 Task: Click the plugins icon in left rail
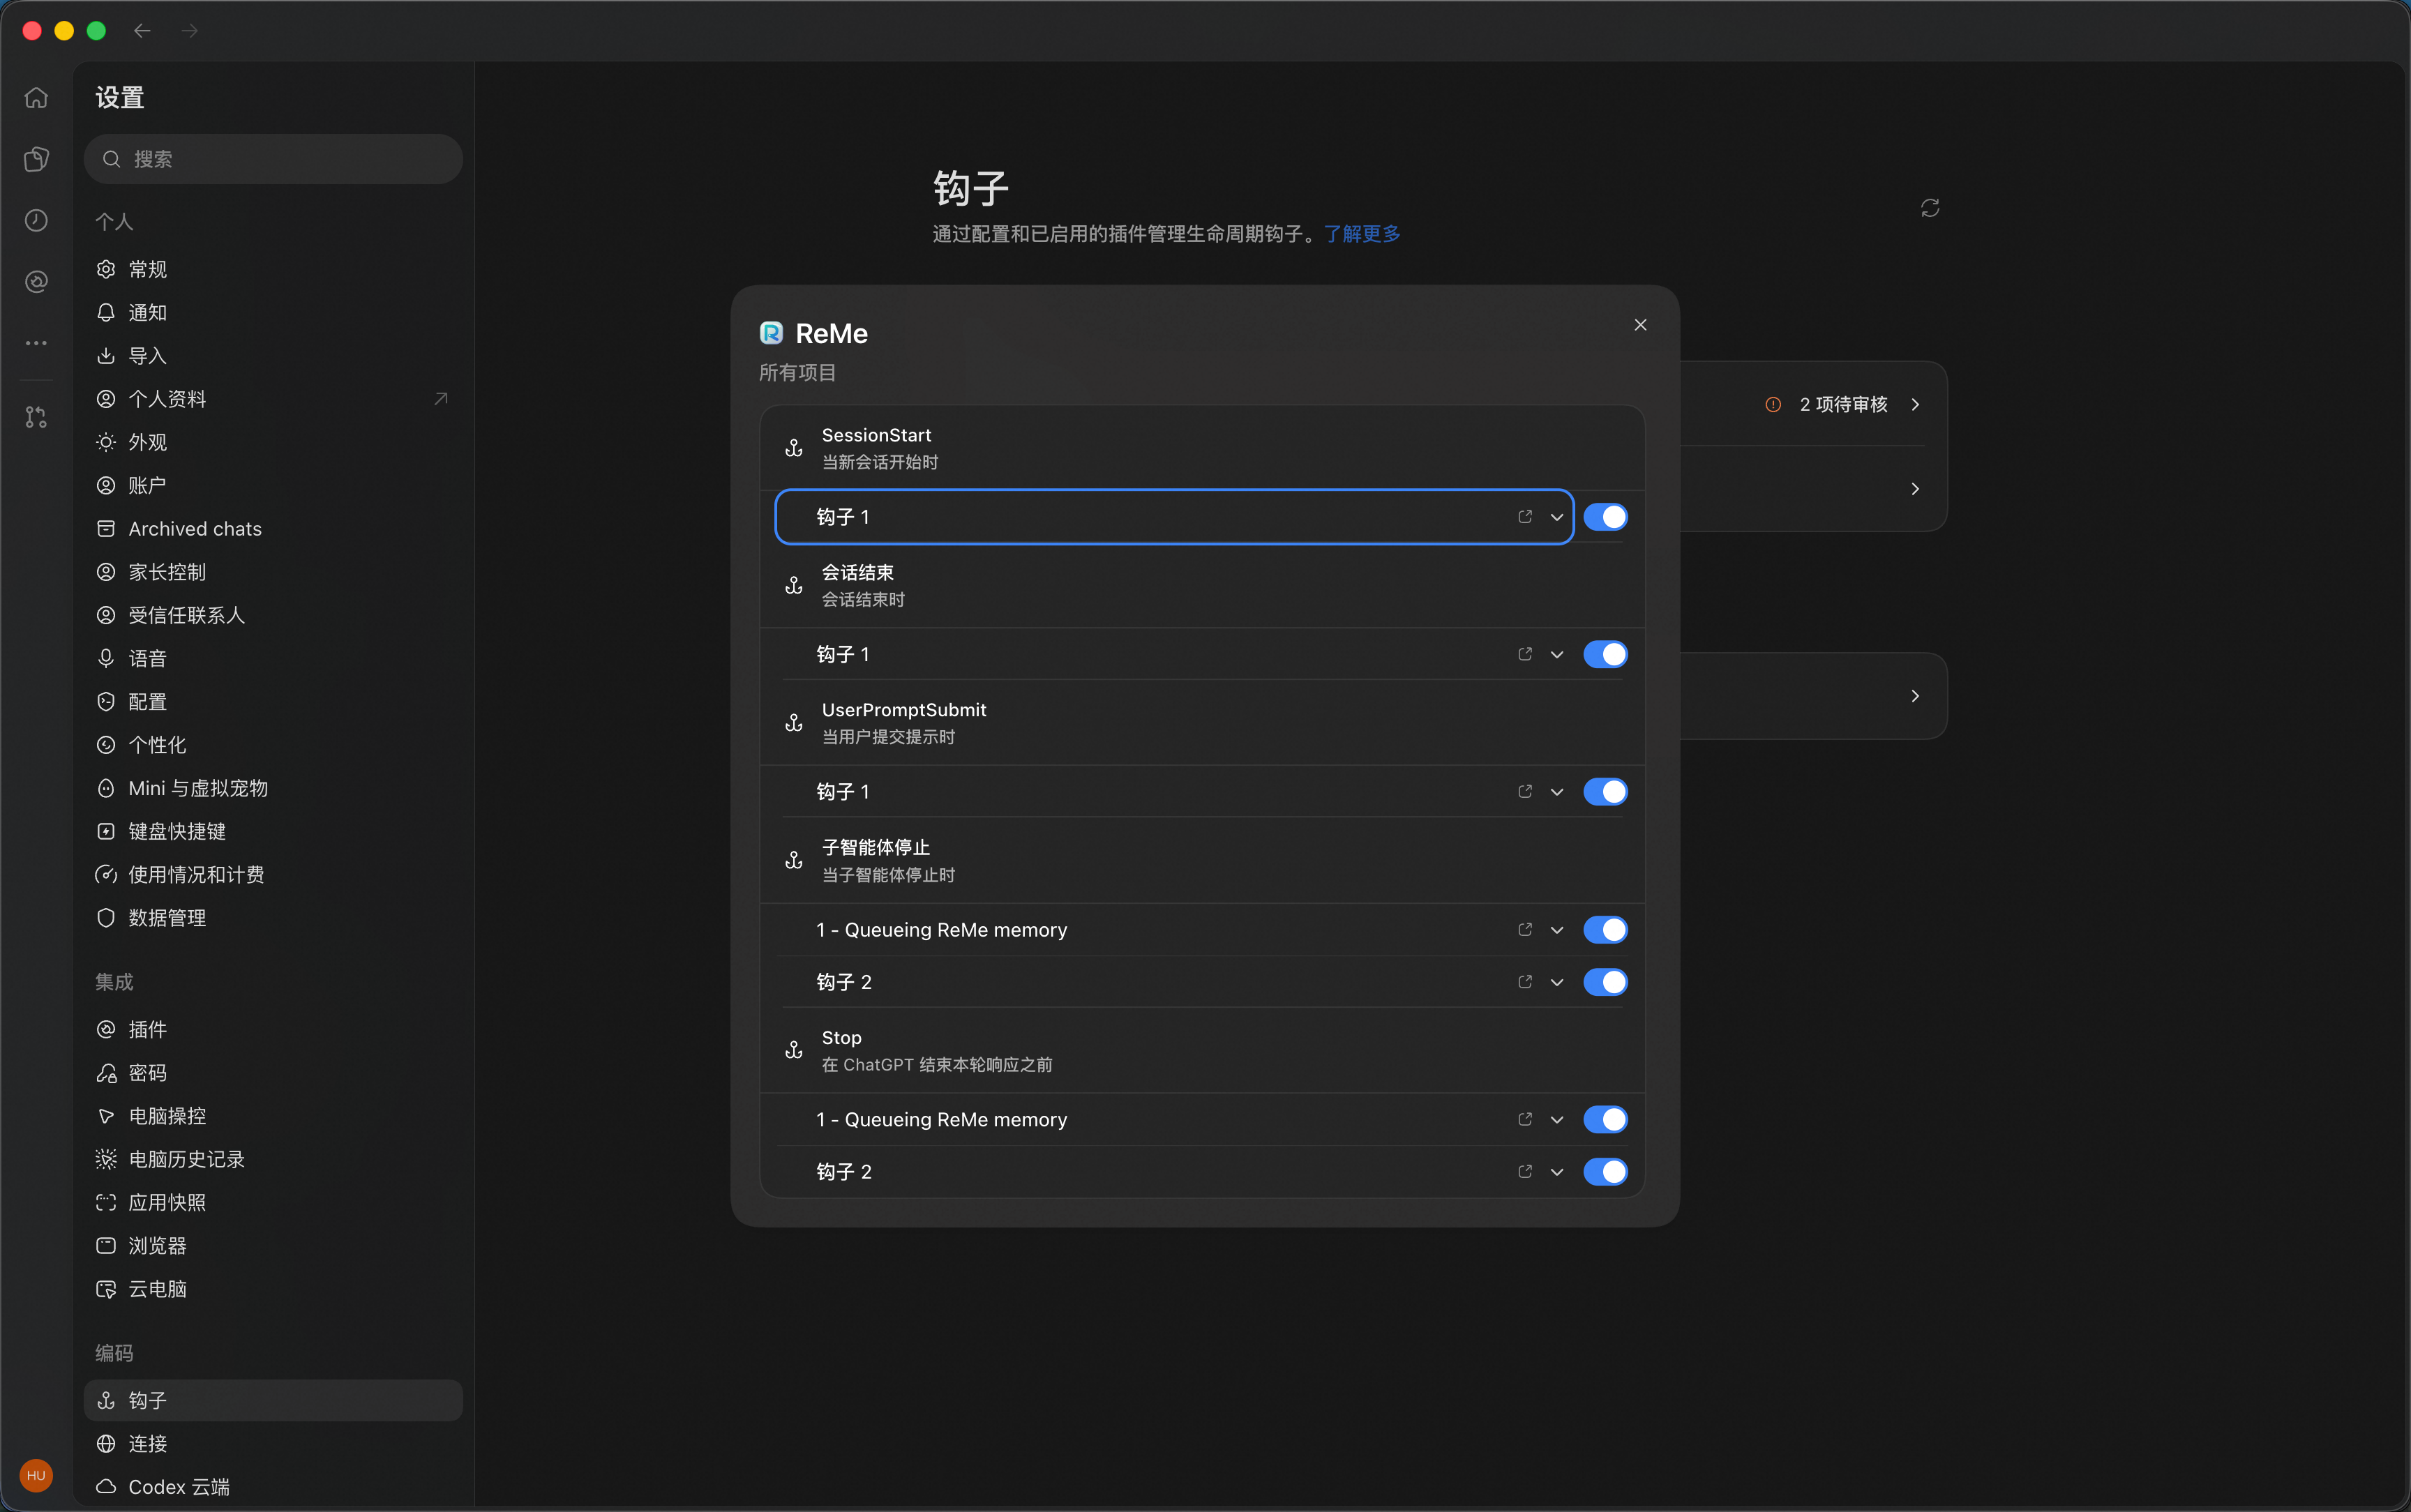[36, 282]
